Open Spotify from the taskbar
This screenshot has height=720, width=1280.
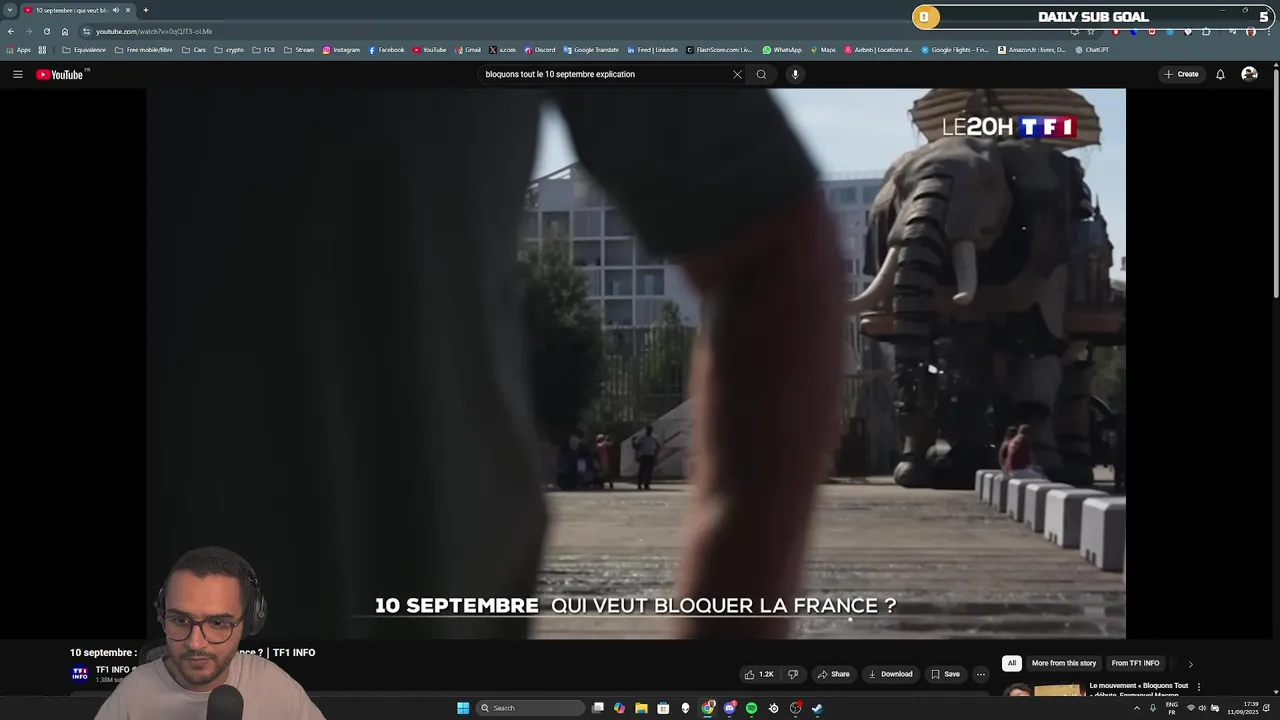(751, 708)
